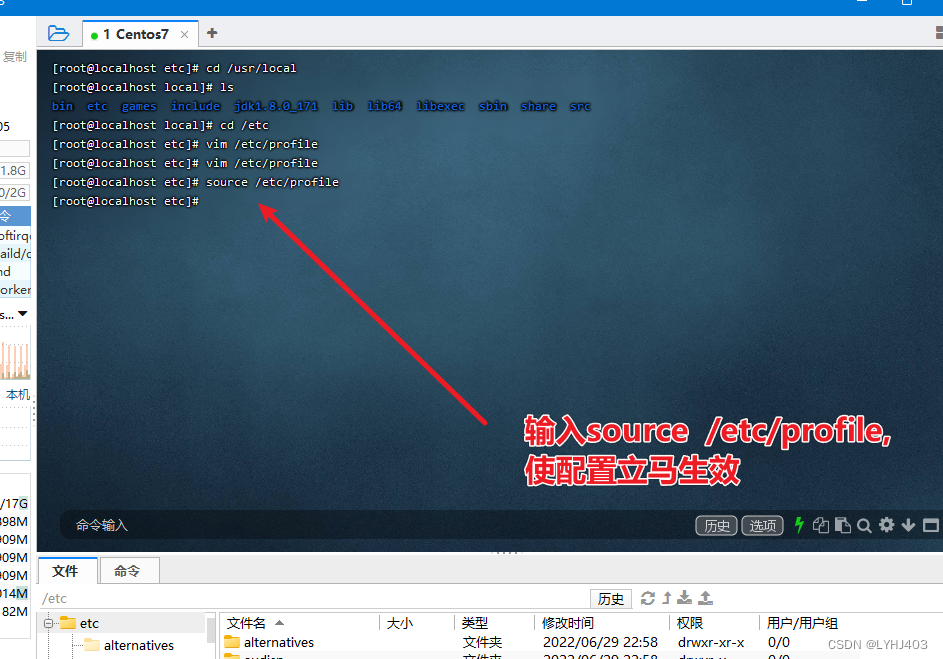943x659 pixels.
Task: Go to parent directory with up arrow icon
Action: point(668,598)
